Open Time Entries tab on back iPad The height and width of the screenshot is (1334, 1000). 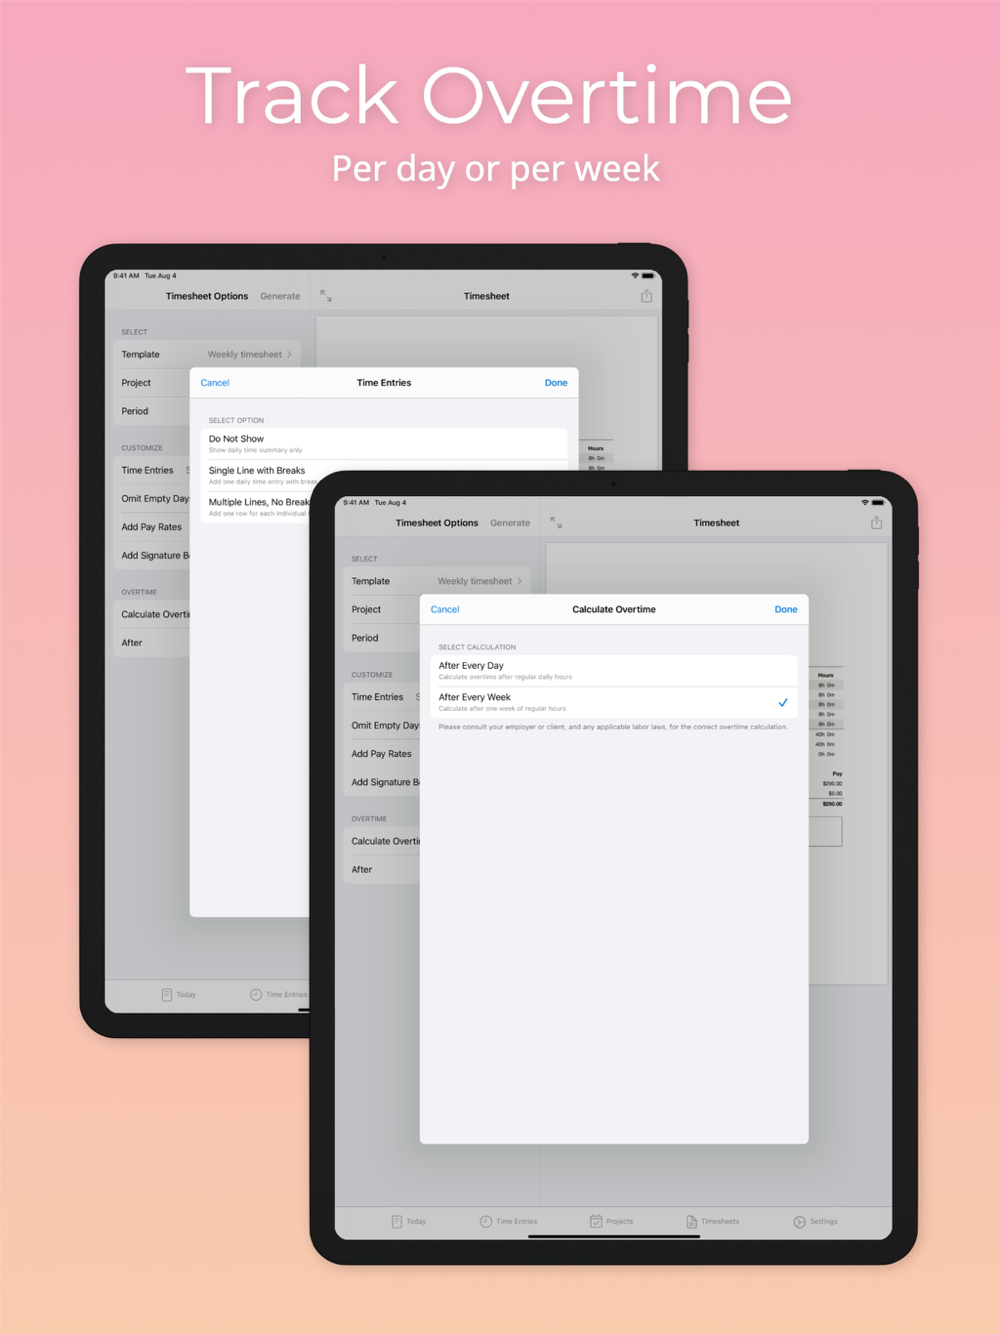click(278, 994)
